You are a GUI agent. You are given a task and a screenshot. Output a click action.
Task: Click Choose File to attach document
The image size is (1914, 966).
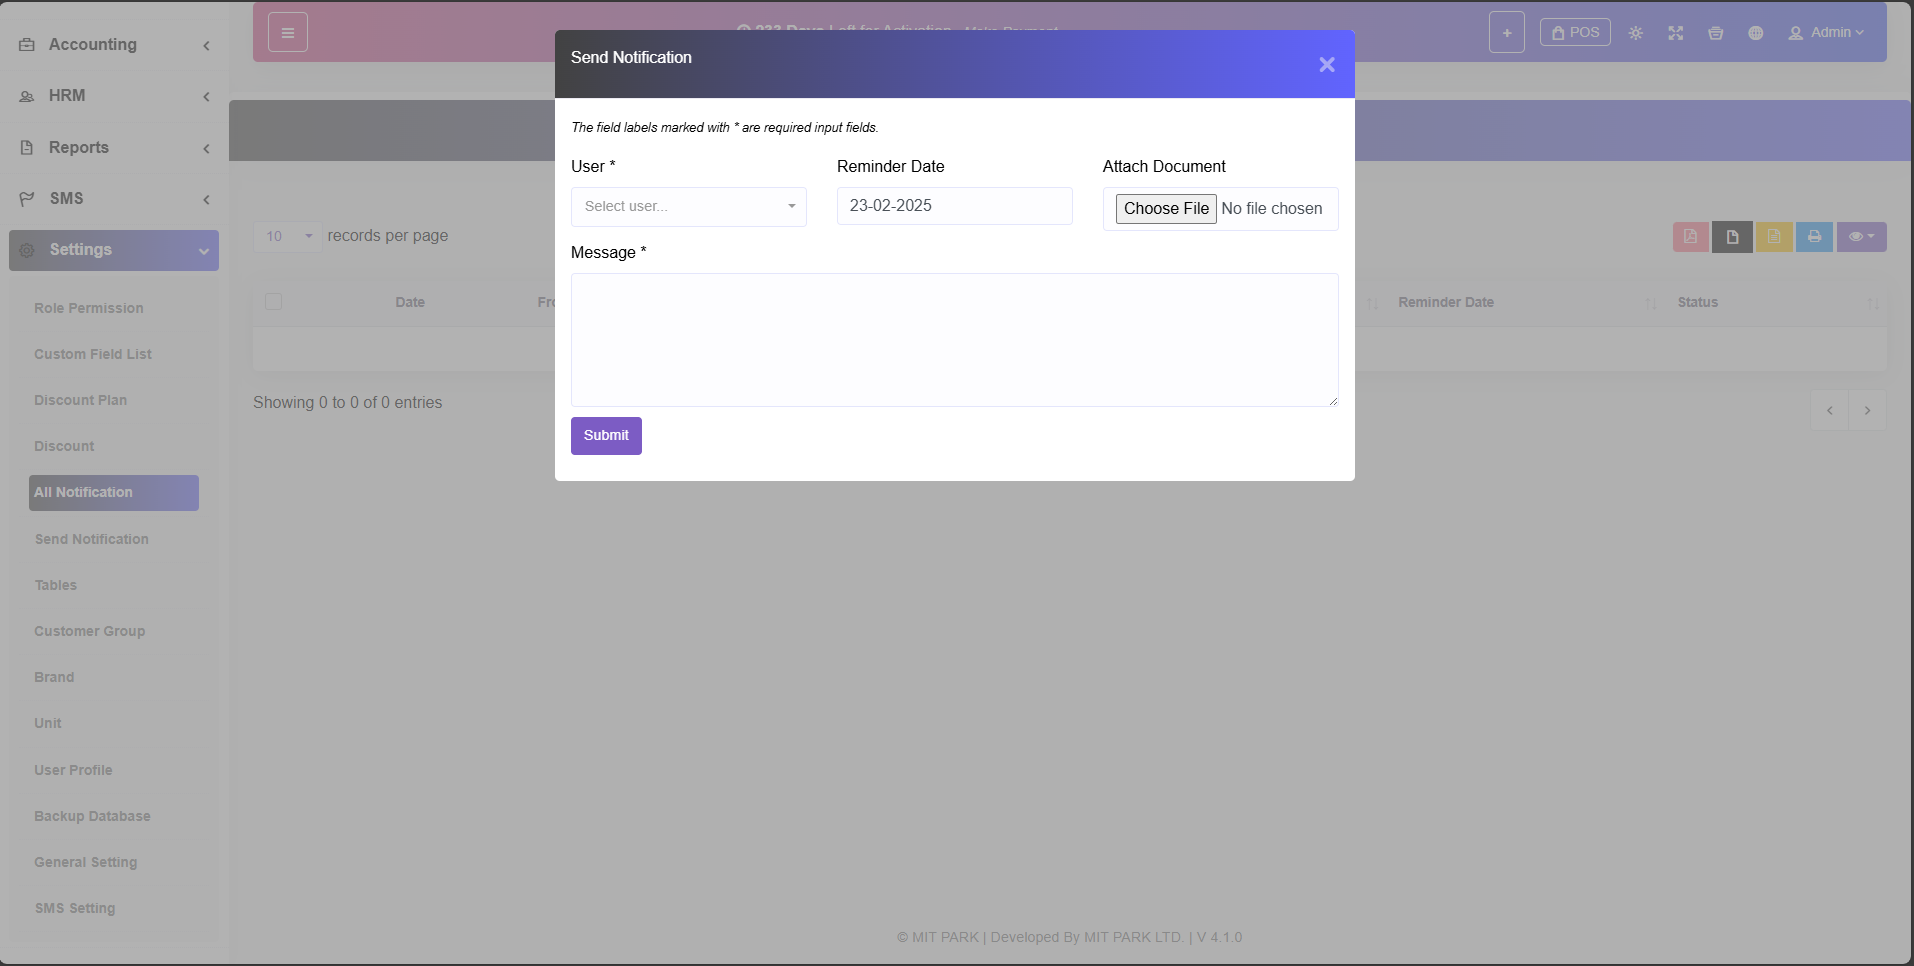(1165, 209)
